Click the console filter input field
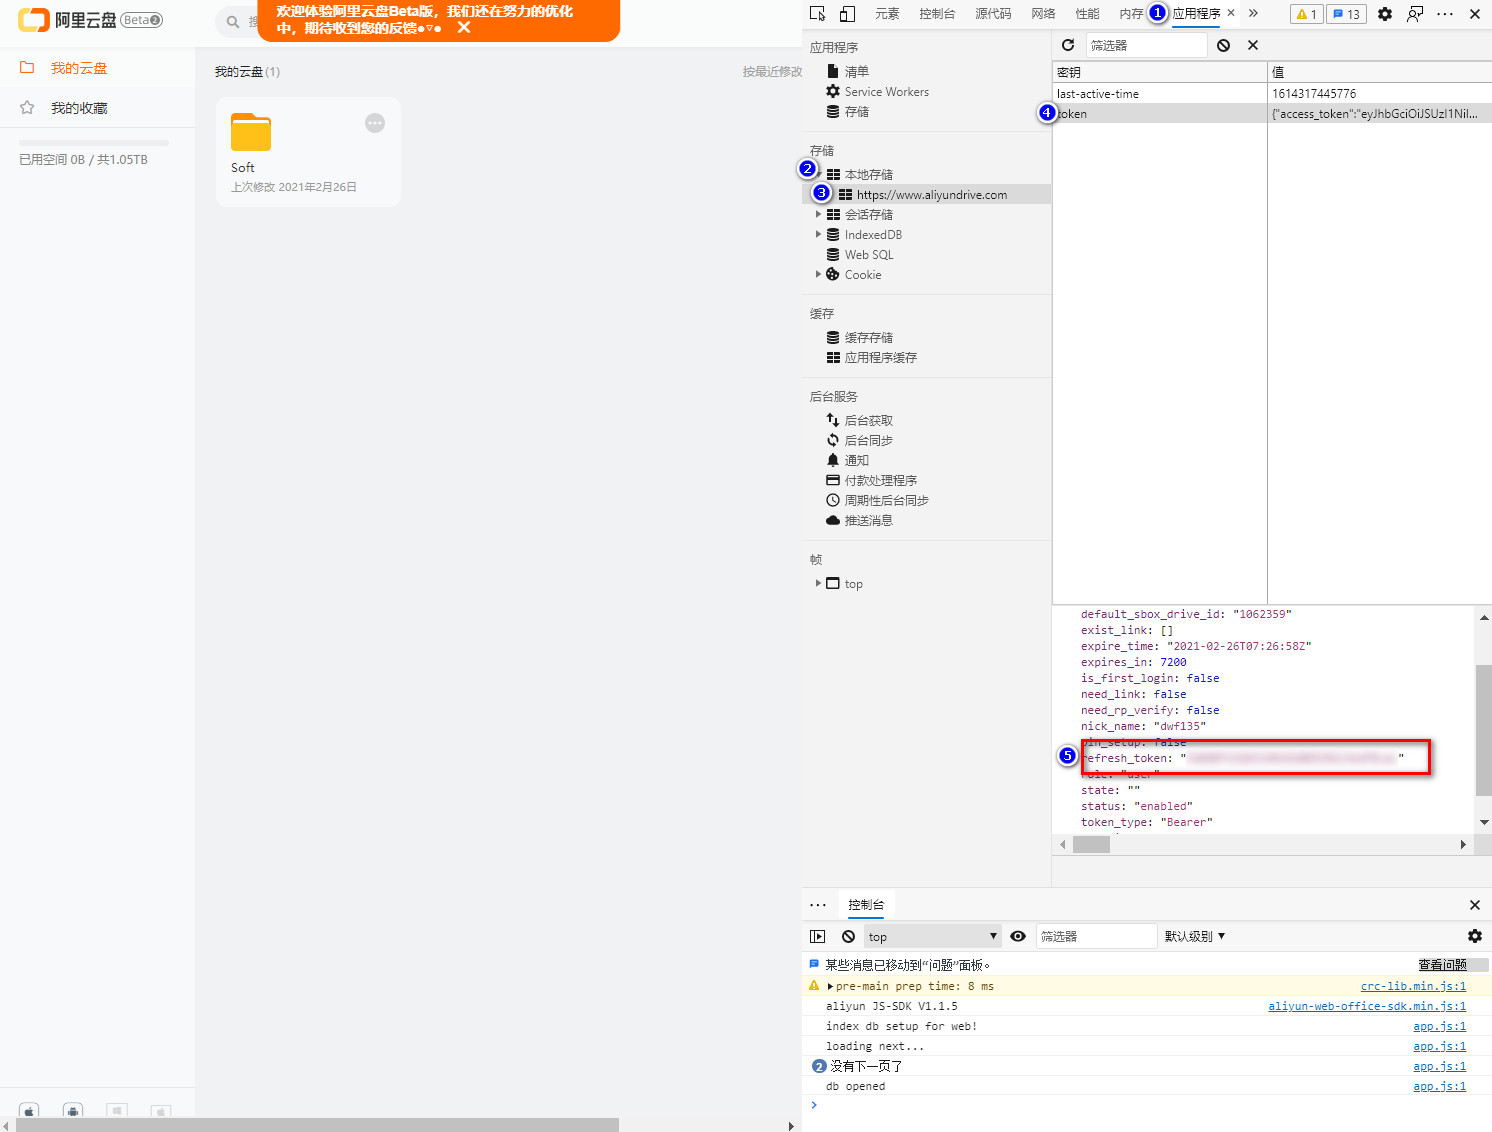Screen dimensions: 1492x1132 1096,936
